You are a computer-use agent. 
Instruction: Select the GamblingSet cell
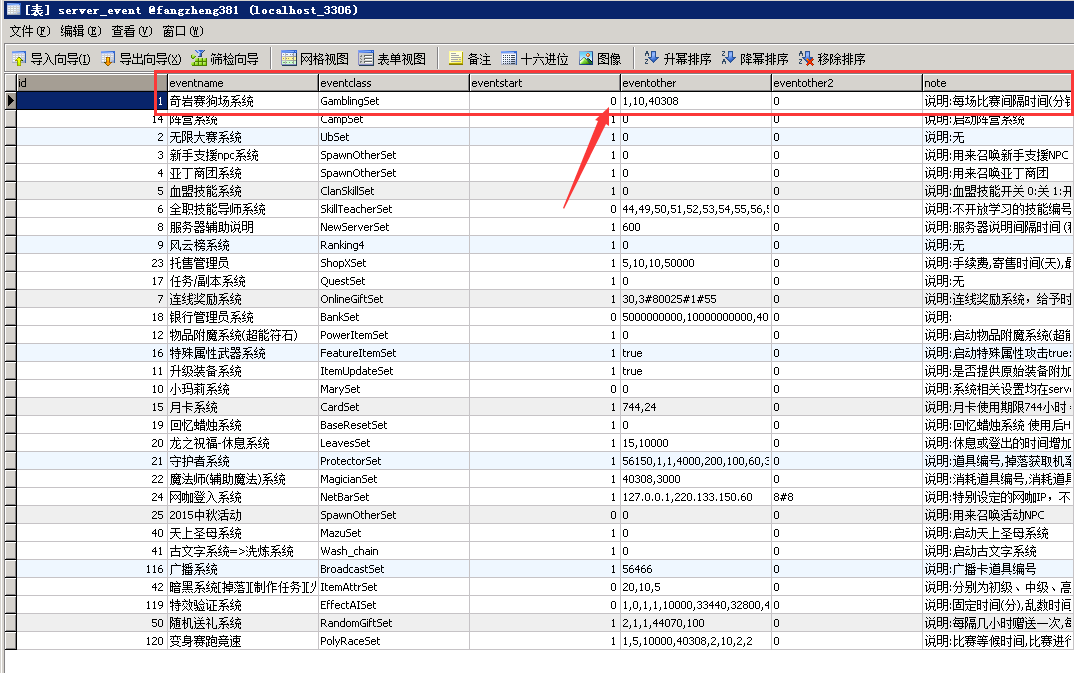[394, 101]
